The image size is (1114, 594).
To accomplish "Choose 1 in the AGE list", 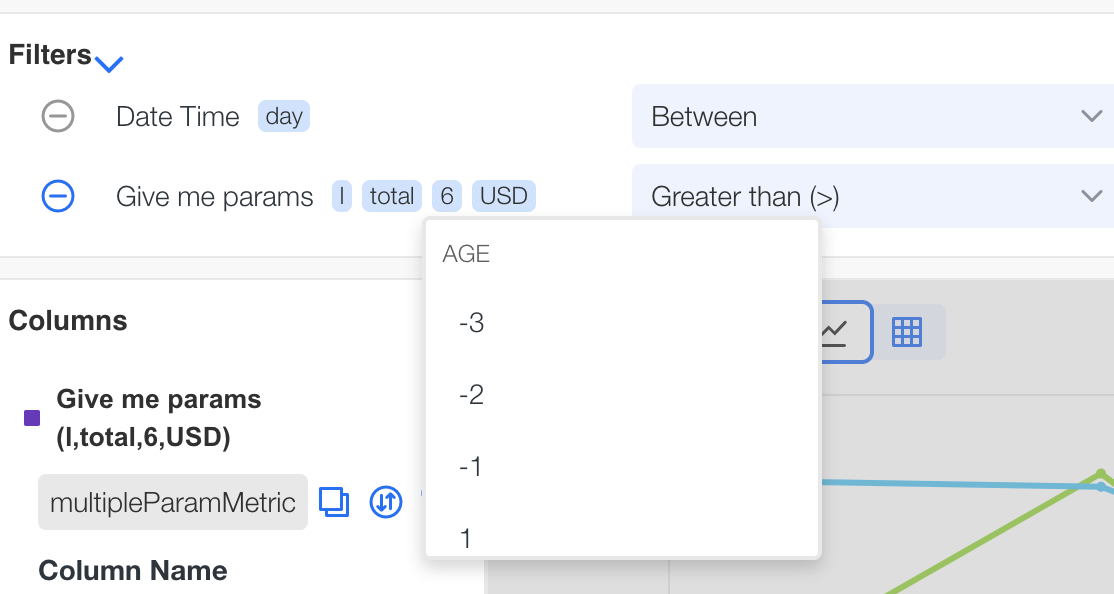I will (x=622, y=533).
